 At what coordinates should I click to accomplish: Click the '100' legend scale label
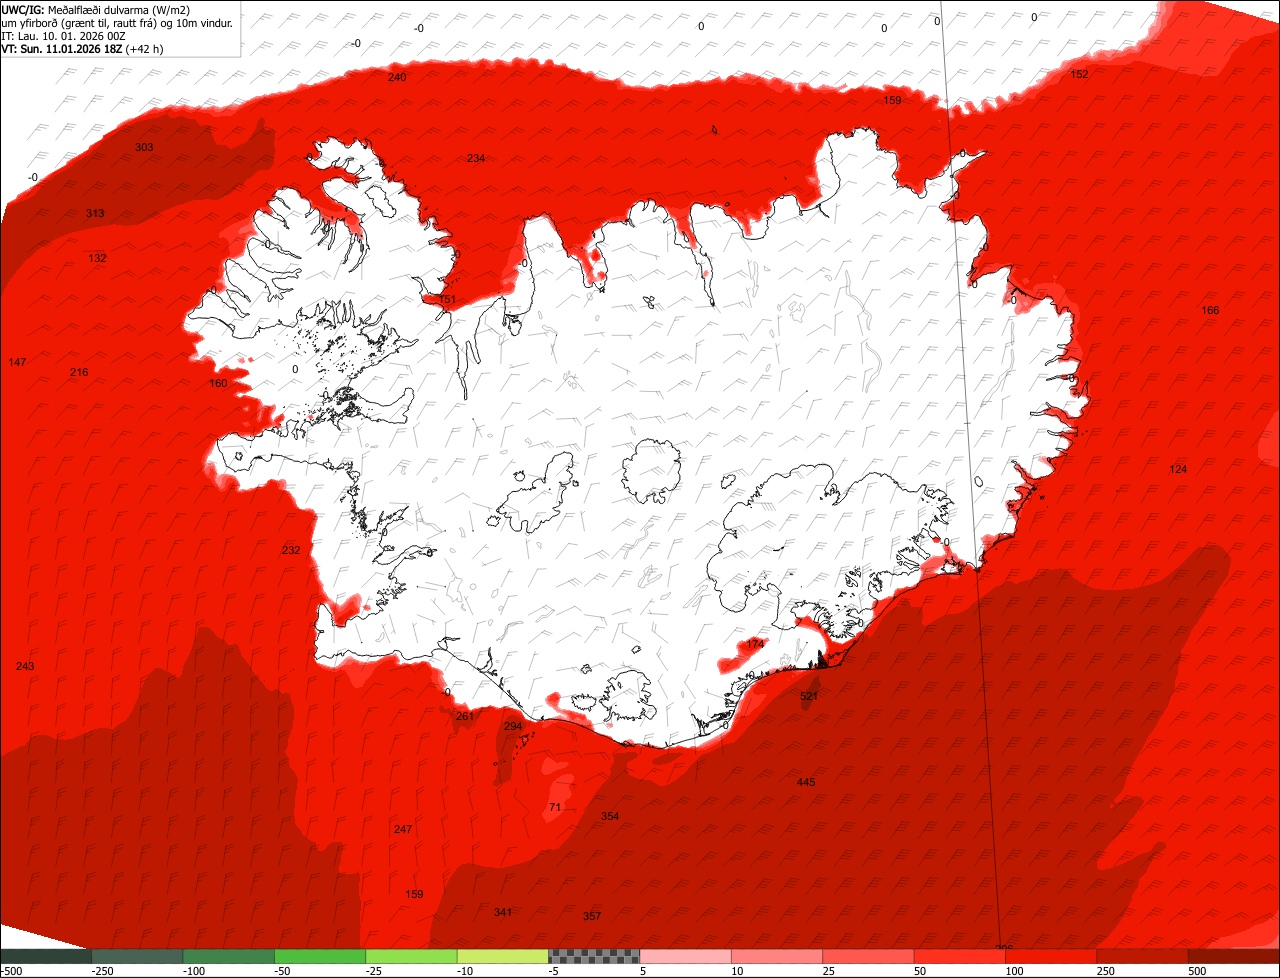[x=1015, y=971]
